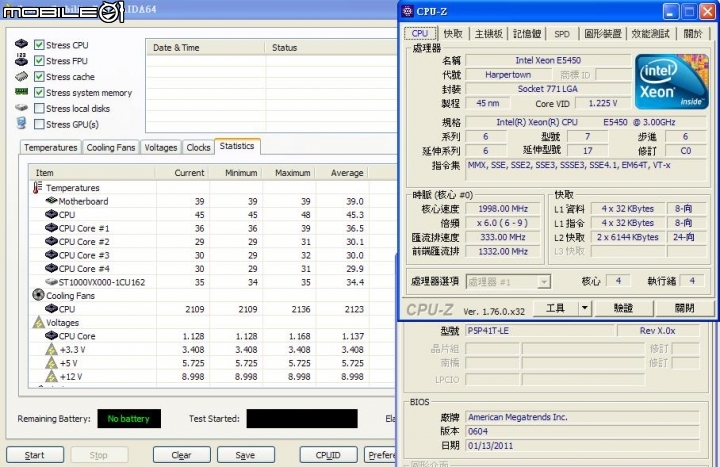Click the Clear button
The height and width of the screenshot is (467, 720).
click(181, 455)
